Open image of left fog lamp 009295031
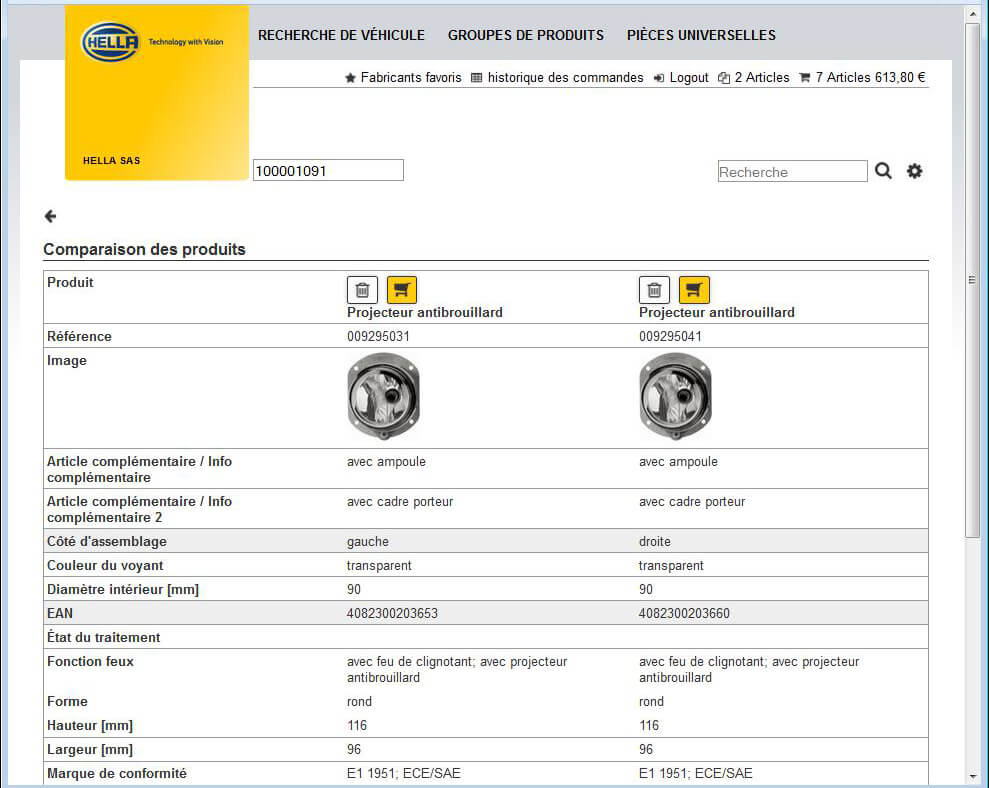The height and width of the screenshot is (788, 989). (383, 396)
